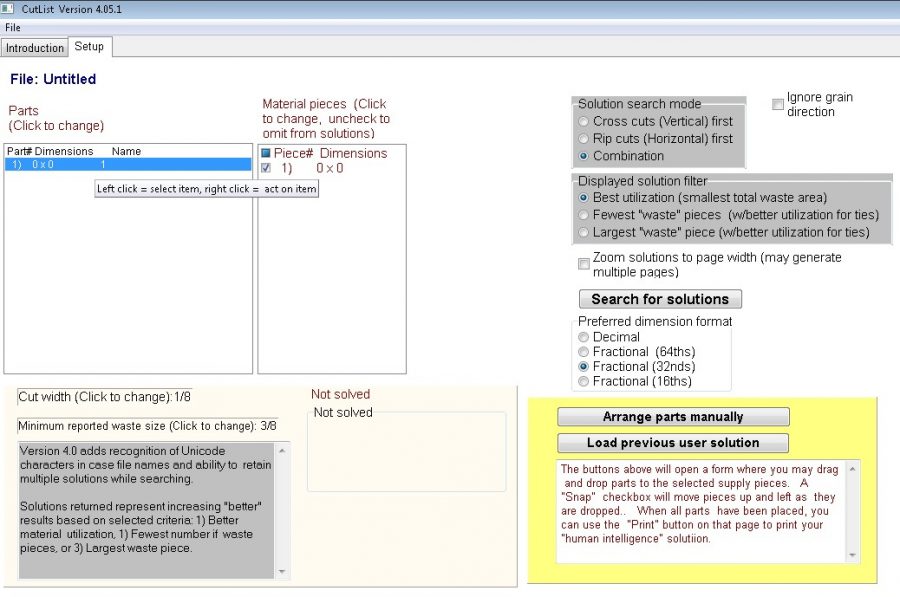This screenshot has width=900, height=597.
Task: Select part 1 row in Parts list
Action: [x=128, y=165]
